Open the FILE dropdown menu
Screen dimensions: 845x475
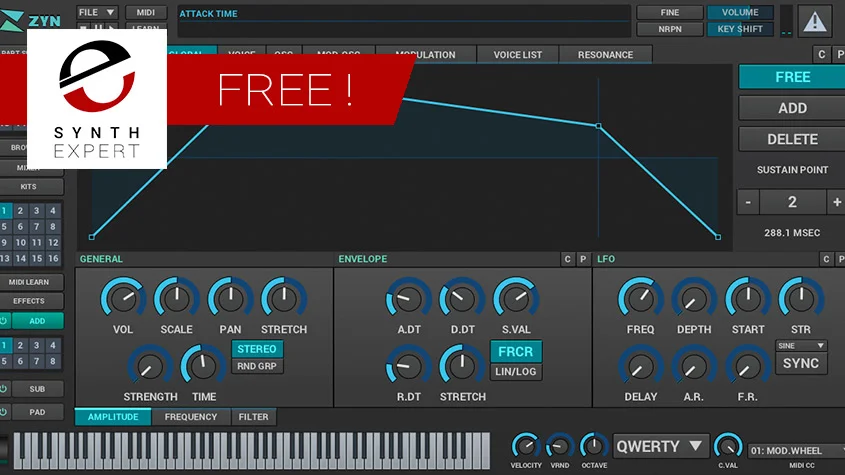pyautogui.click(x=96, y=12)
